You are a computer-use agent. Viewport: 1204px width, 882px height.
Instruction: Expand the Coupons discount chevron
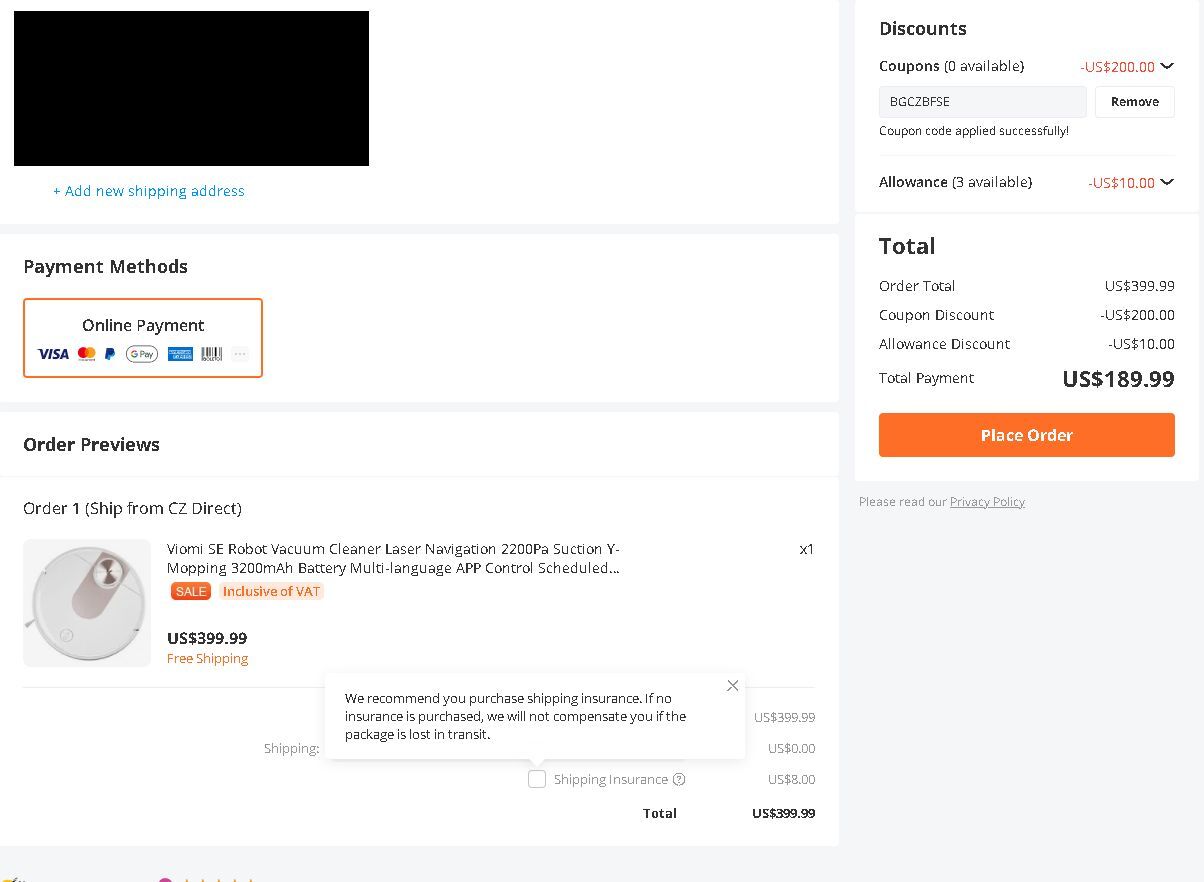pos(1167,67)
